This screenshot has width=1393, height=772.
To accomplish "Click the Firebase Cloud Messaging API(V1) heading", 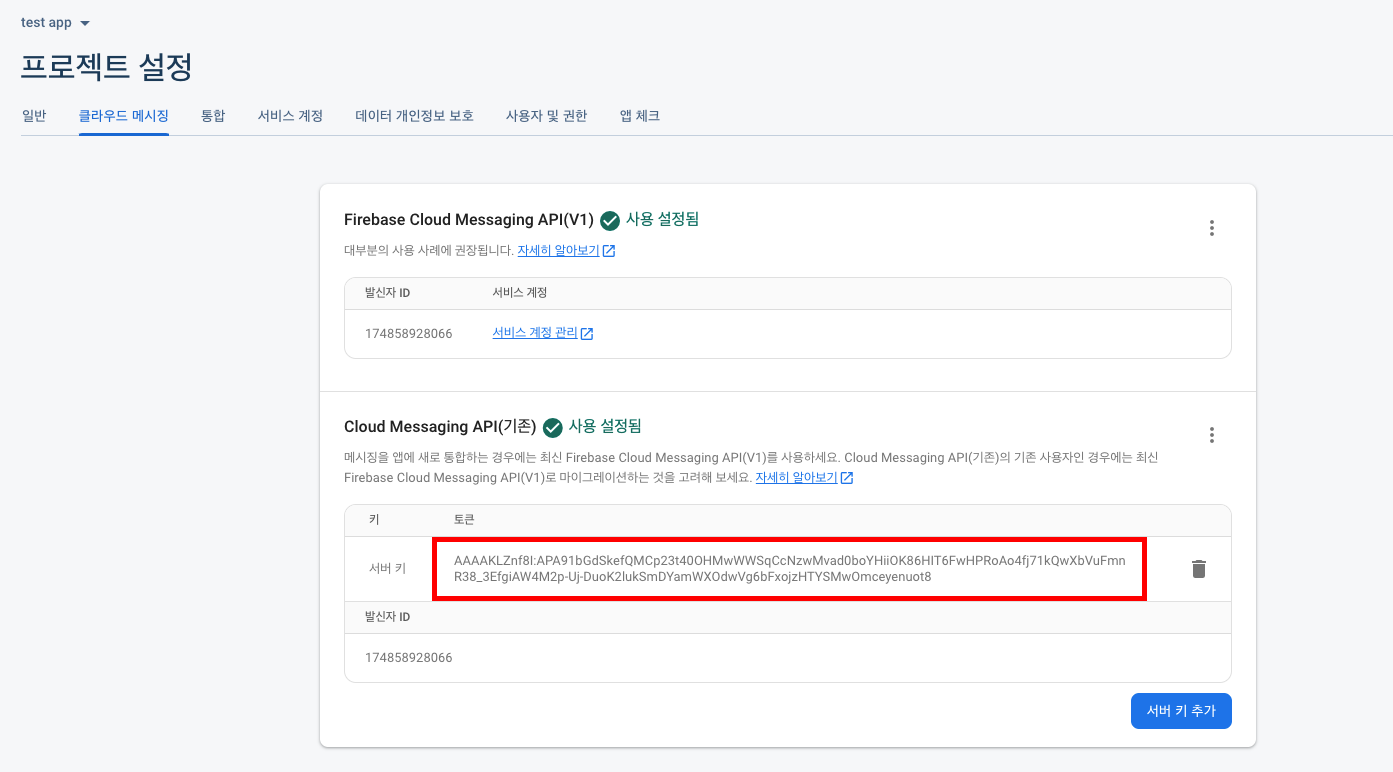I will 469,220.
